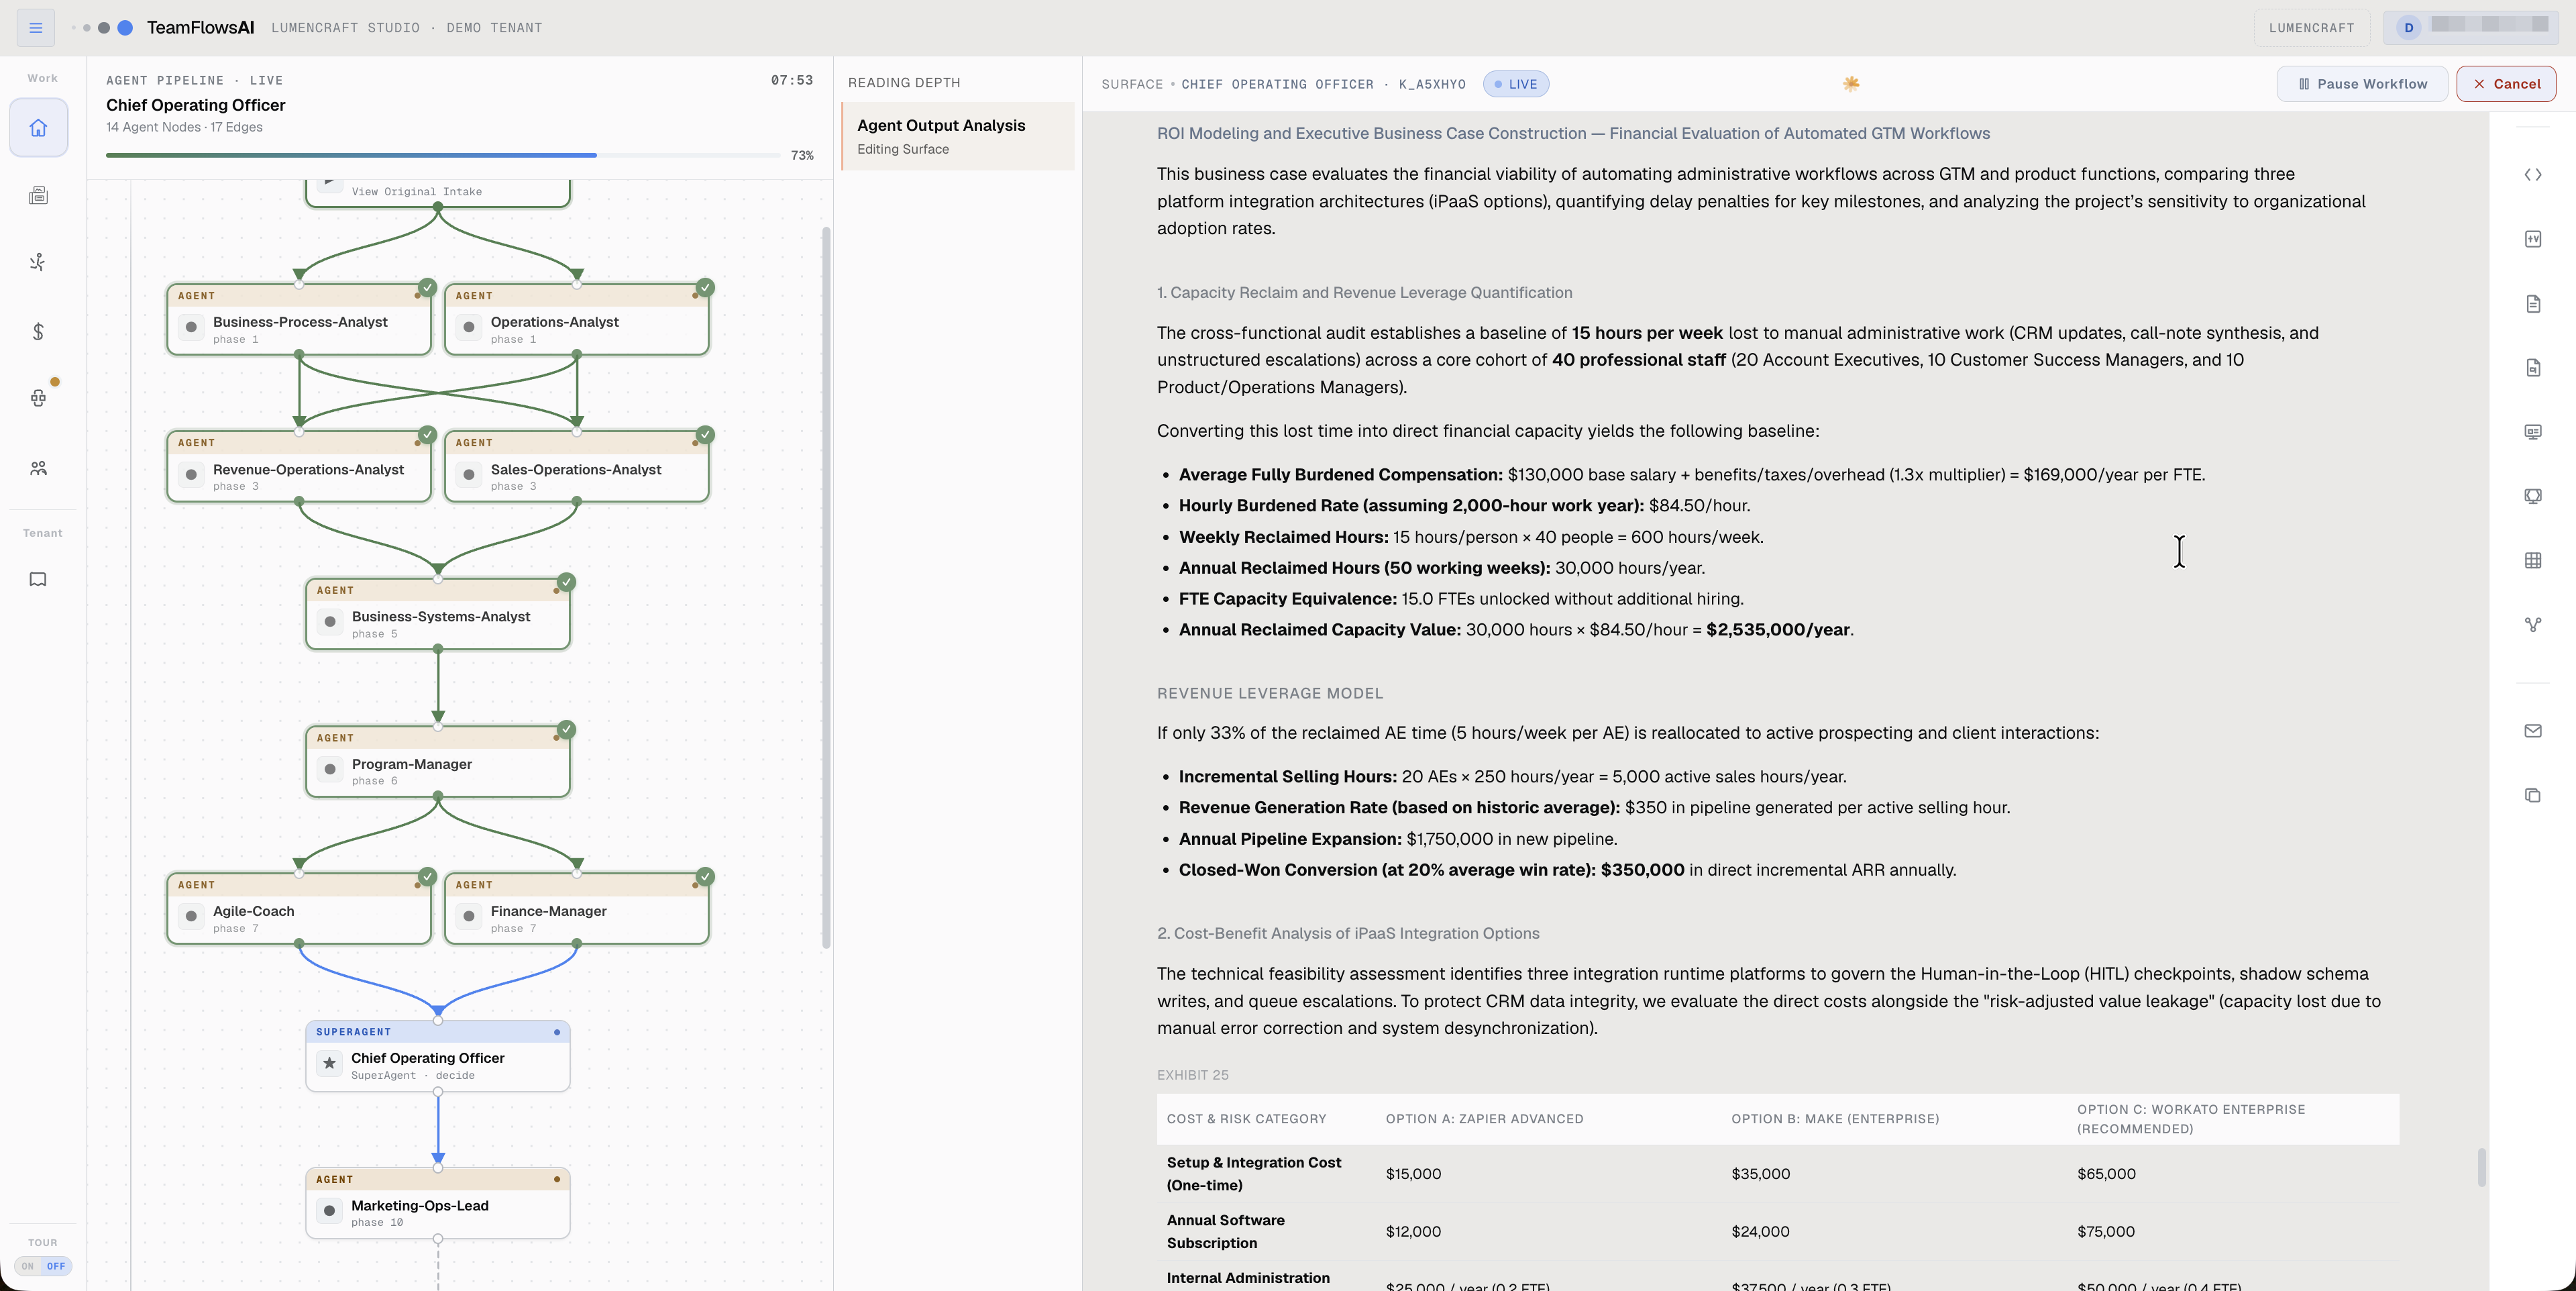The image size is (2576, 1291).
Task: Open the Tenant bookmark icon
Action: tap(38, 579)
